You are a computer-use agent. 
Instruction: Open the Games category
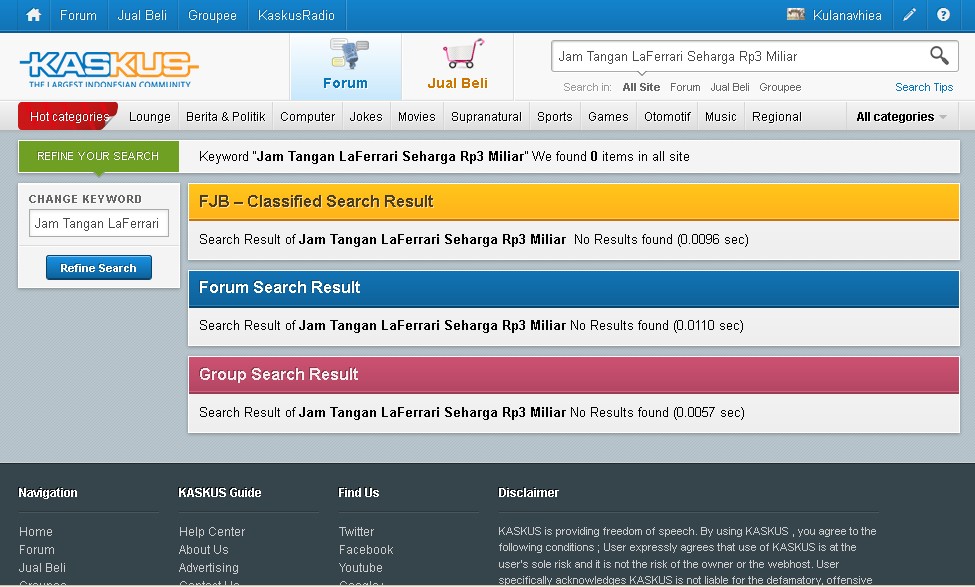point(608,116)
